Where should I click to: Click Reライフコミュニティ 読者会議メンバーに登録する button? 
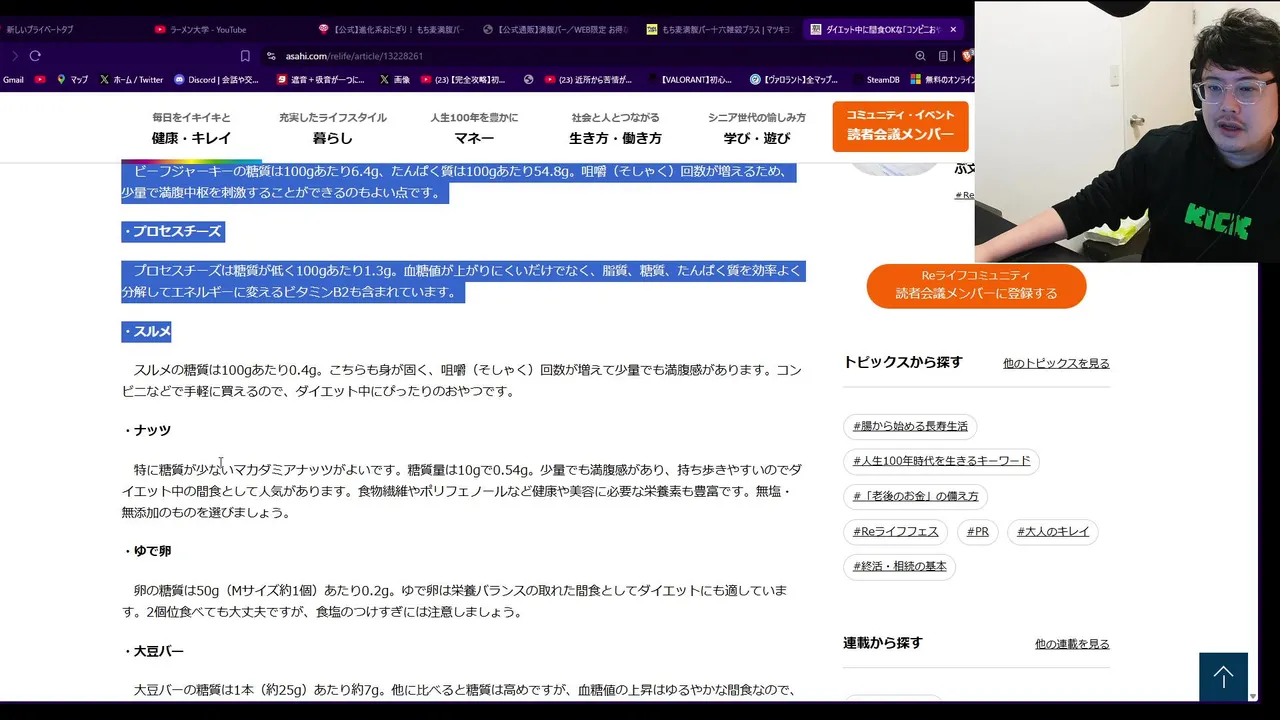pos(976,285)
